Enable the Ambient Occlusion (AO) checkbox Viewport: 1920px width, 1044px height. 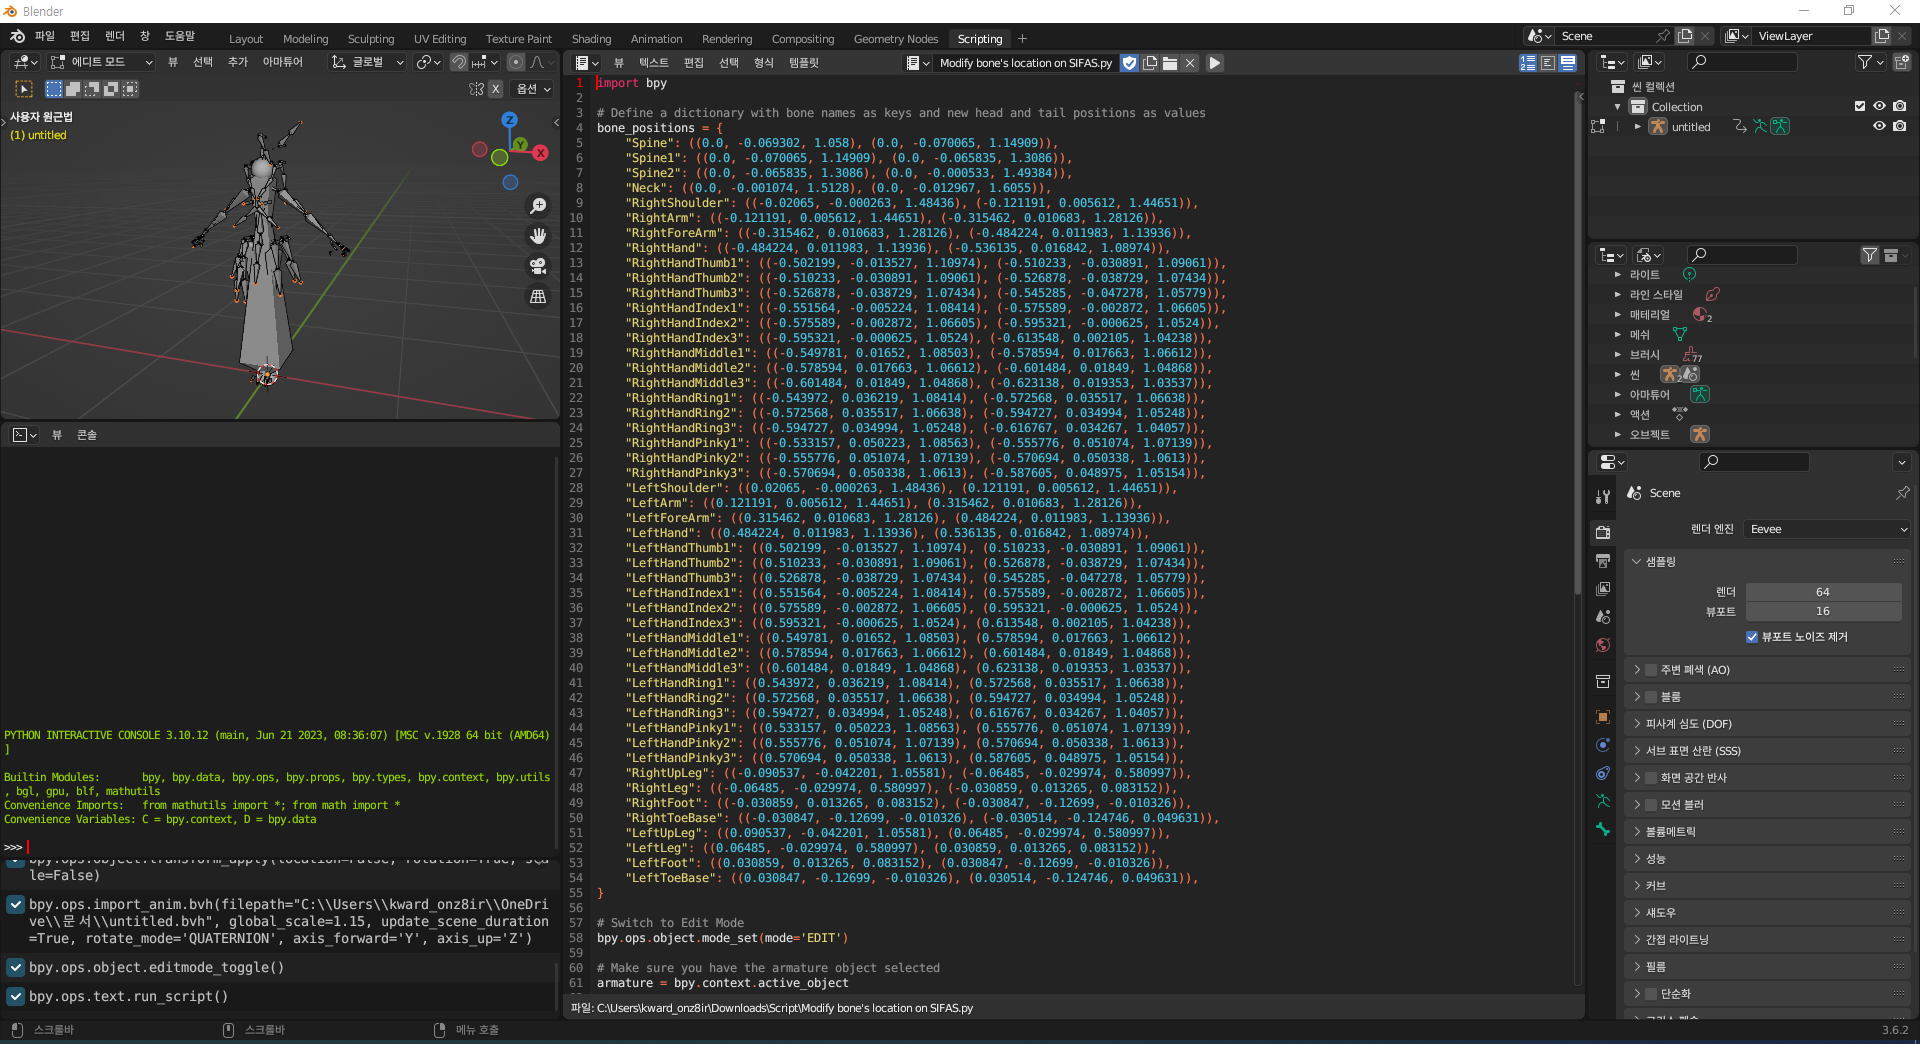(x=1651, y=670)
